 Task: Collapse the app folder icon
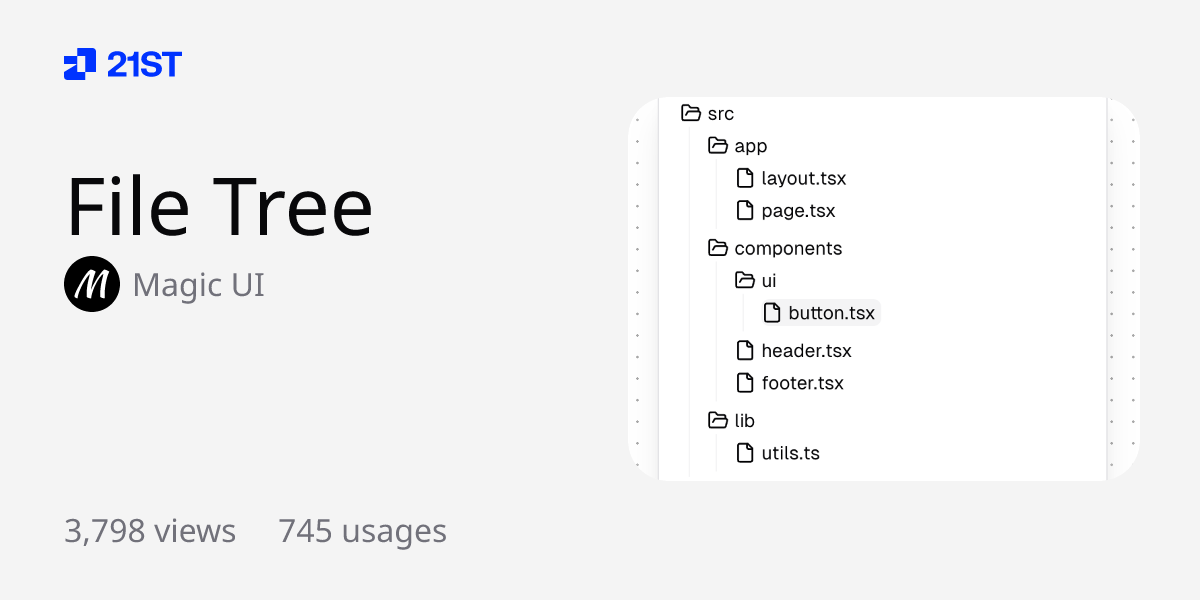pyautogui.click(x=717, y=146)
